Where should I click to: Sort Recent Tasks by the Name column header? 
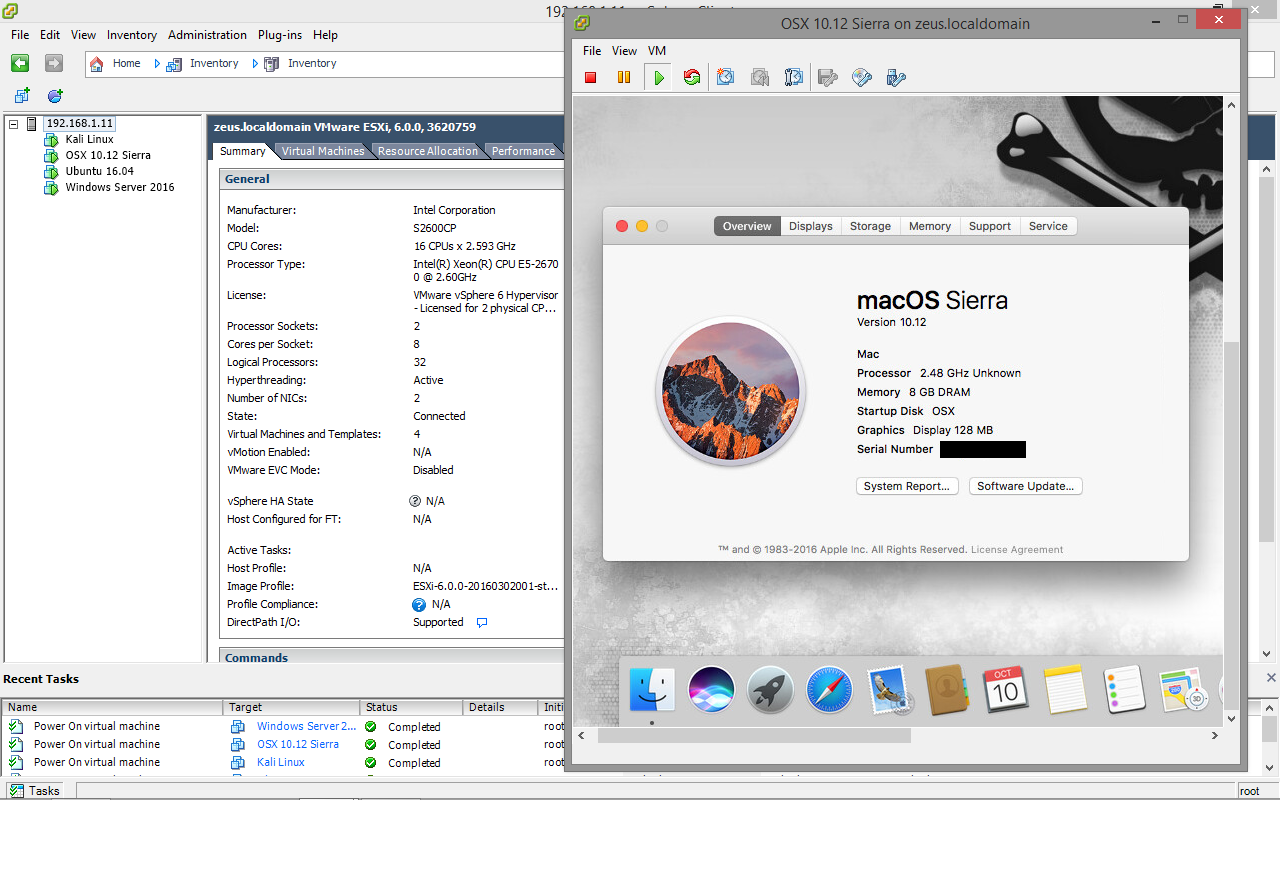pyautogui.click(x=112, y=707)
